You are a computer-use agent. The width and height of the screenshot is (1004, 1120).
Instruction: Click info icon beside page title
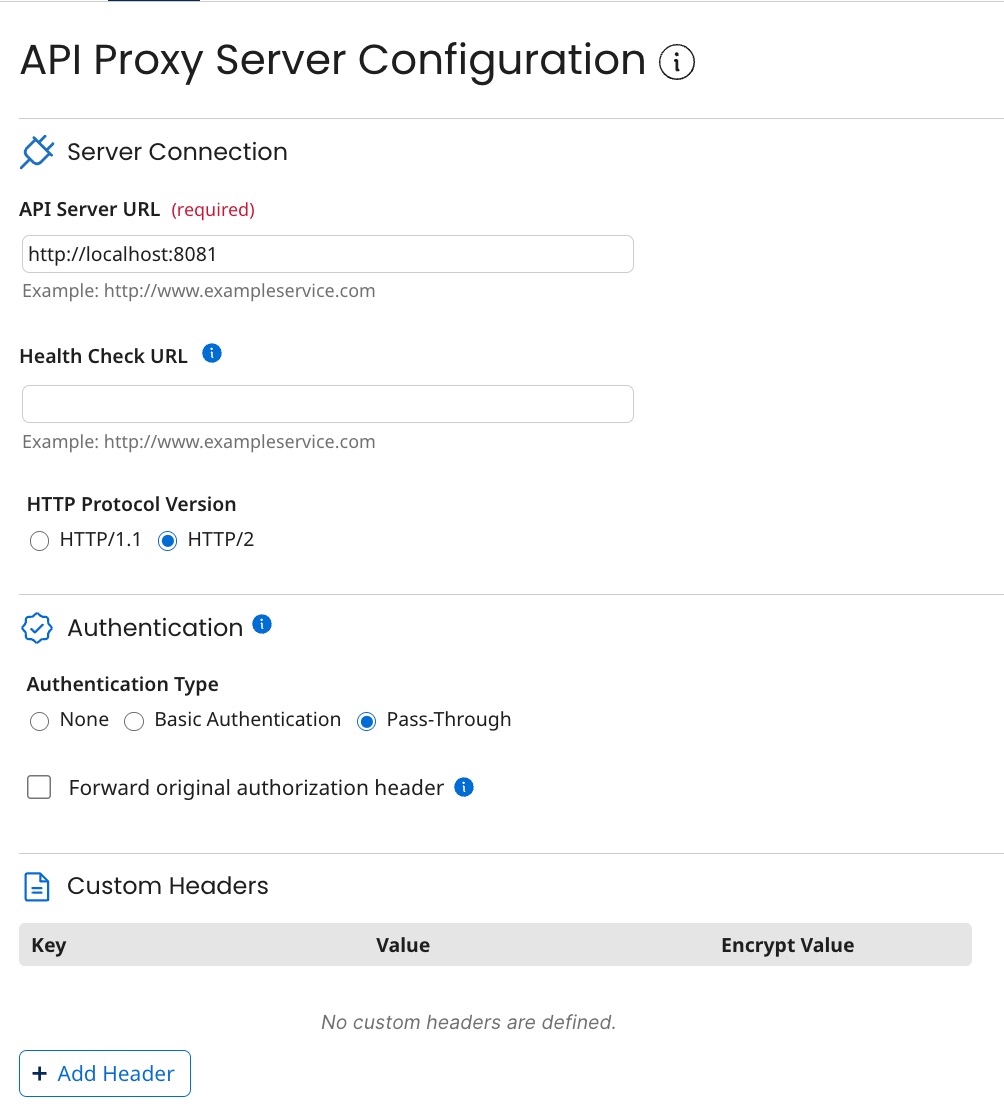point(677,63)
